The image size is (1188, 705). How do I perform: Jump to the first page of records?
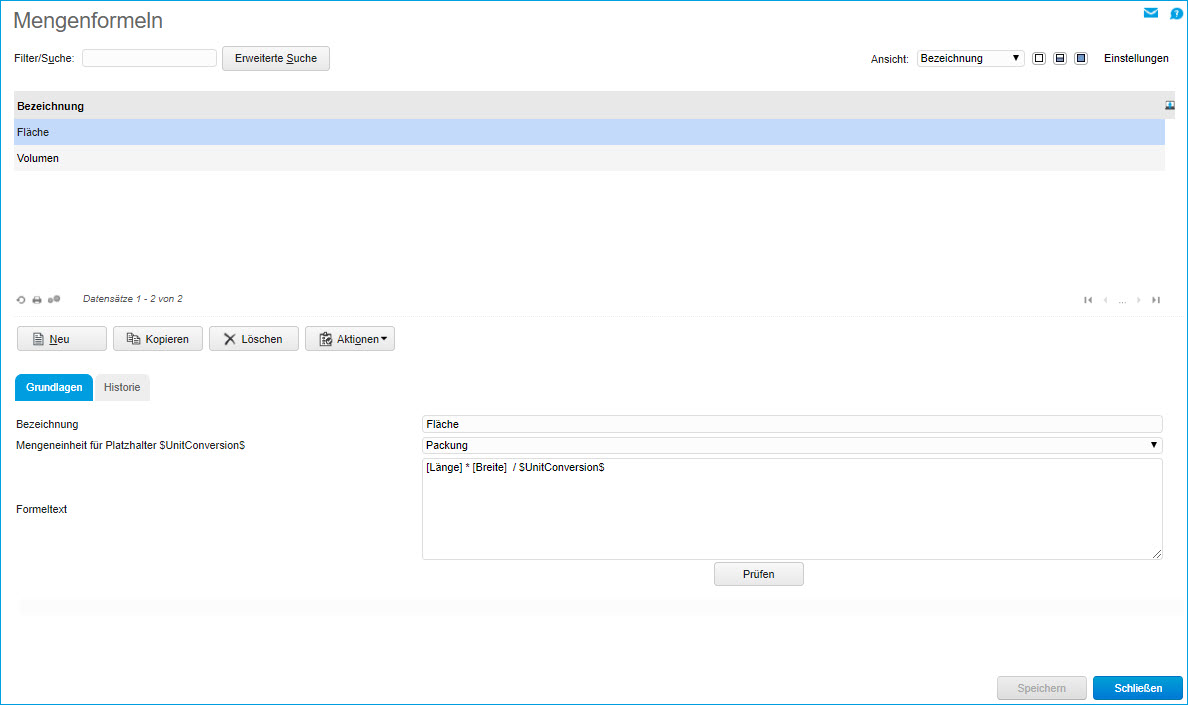pos(1088,300)
